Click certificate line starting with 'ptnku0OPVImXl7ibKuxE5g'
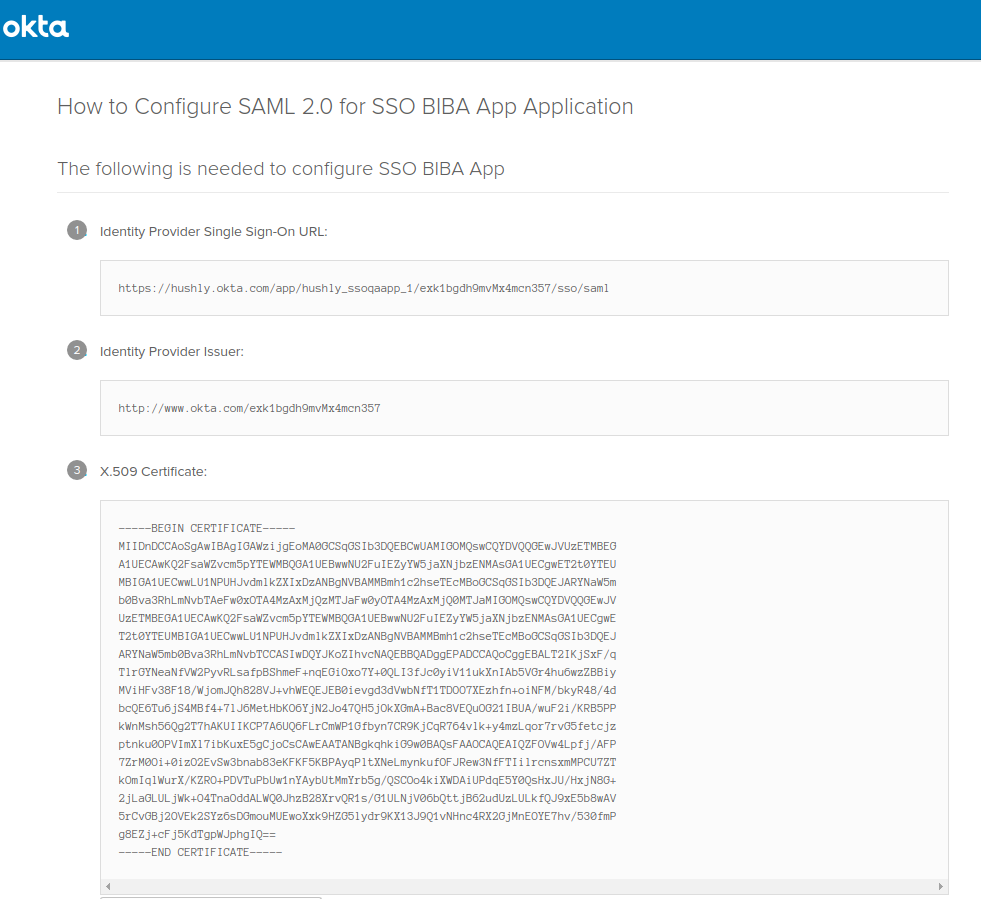Viewport: 981px width, 899px height. 367,744
